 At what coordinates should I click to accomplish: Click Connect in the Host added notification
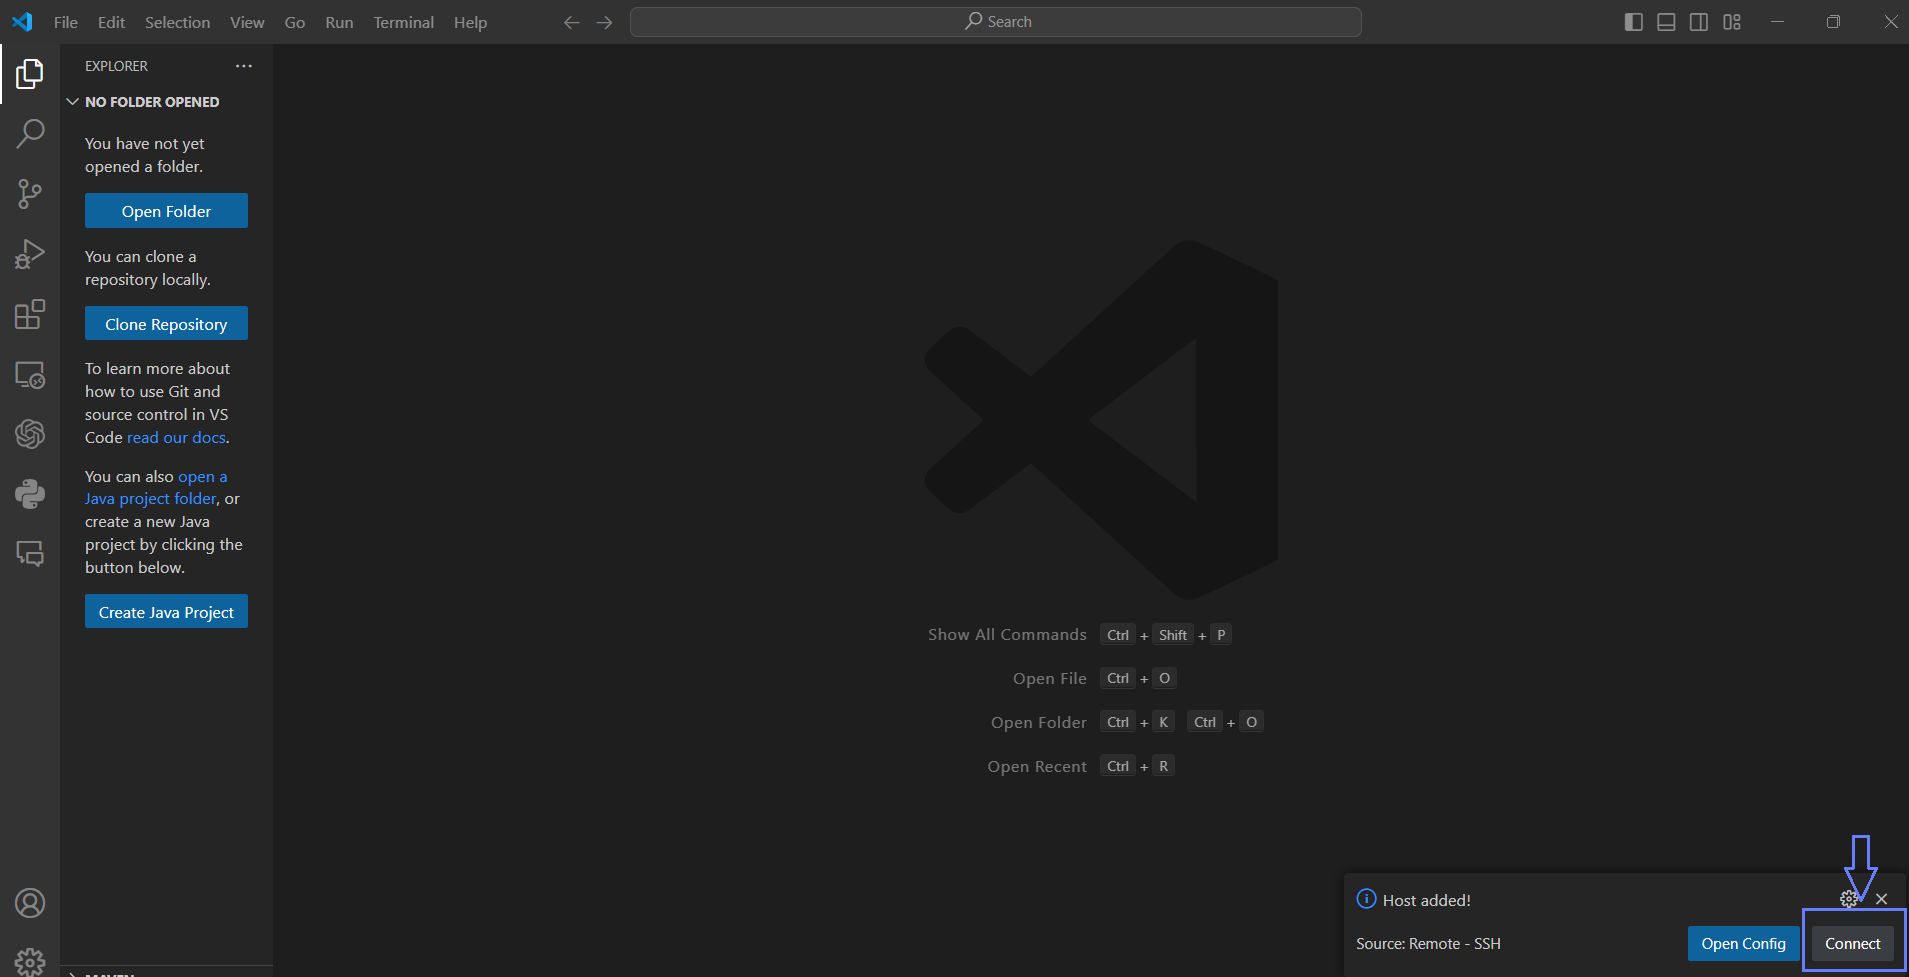[1852, 943]
